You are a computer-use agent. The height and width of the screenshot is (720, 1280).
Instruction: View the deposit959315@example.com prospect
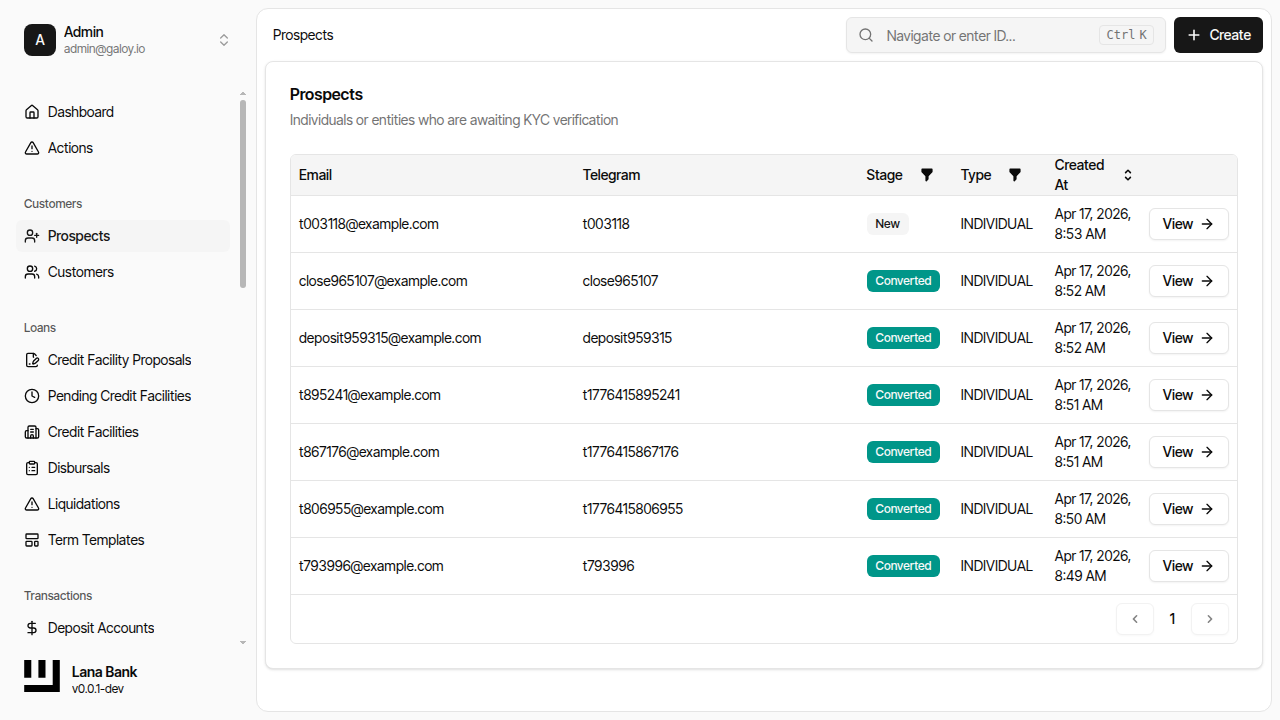point(1188,338)
